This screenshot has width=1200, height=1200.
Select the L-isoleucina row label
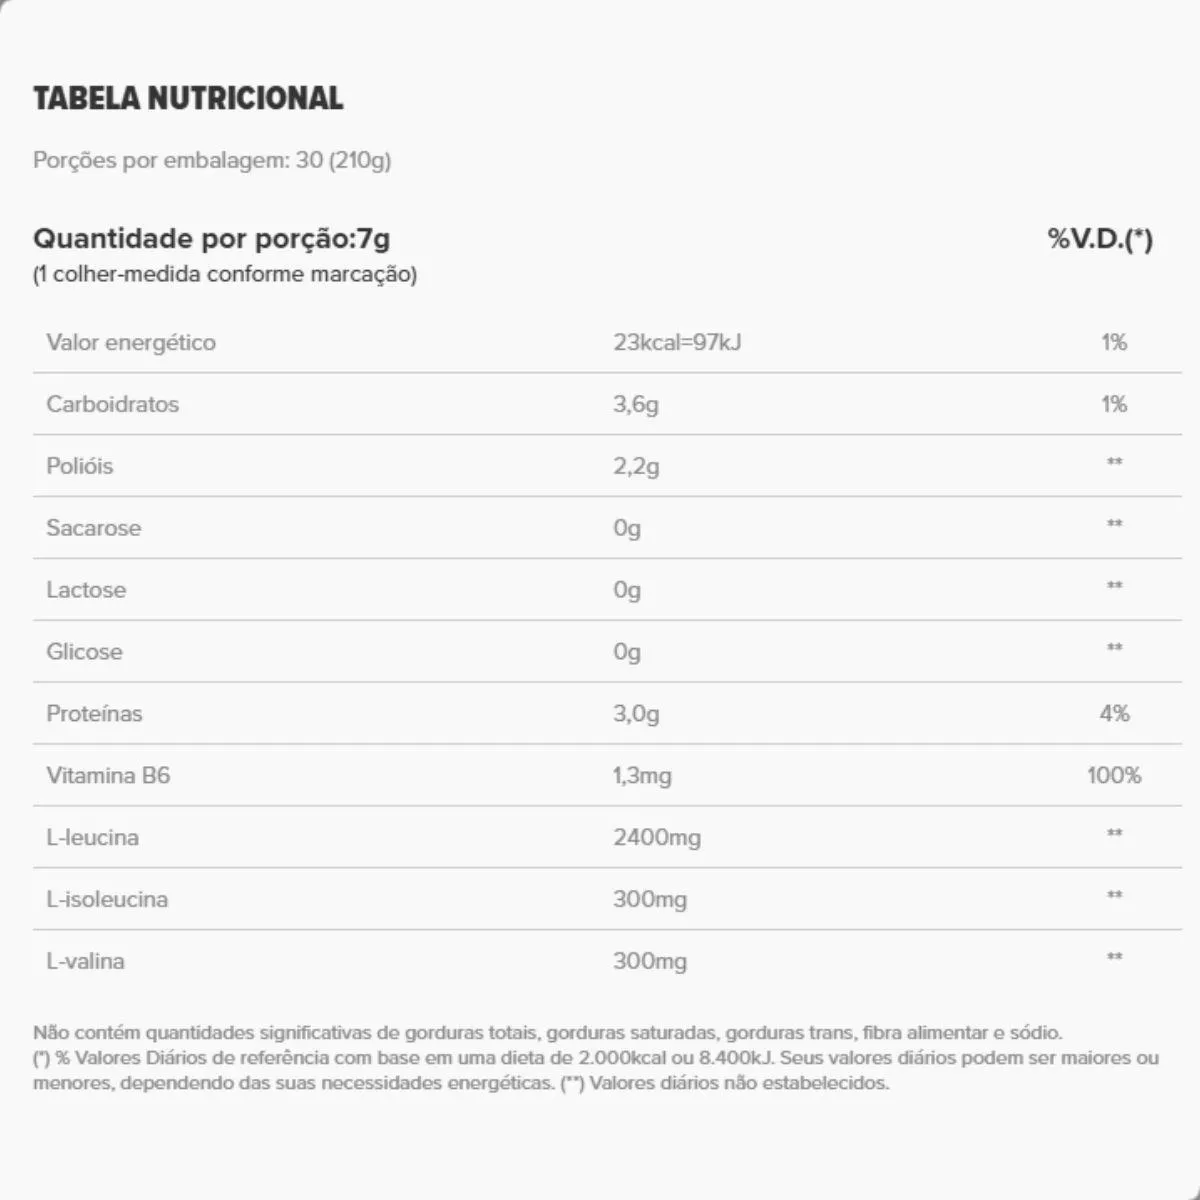tap(107, 900)
